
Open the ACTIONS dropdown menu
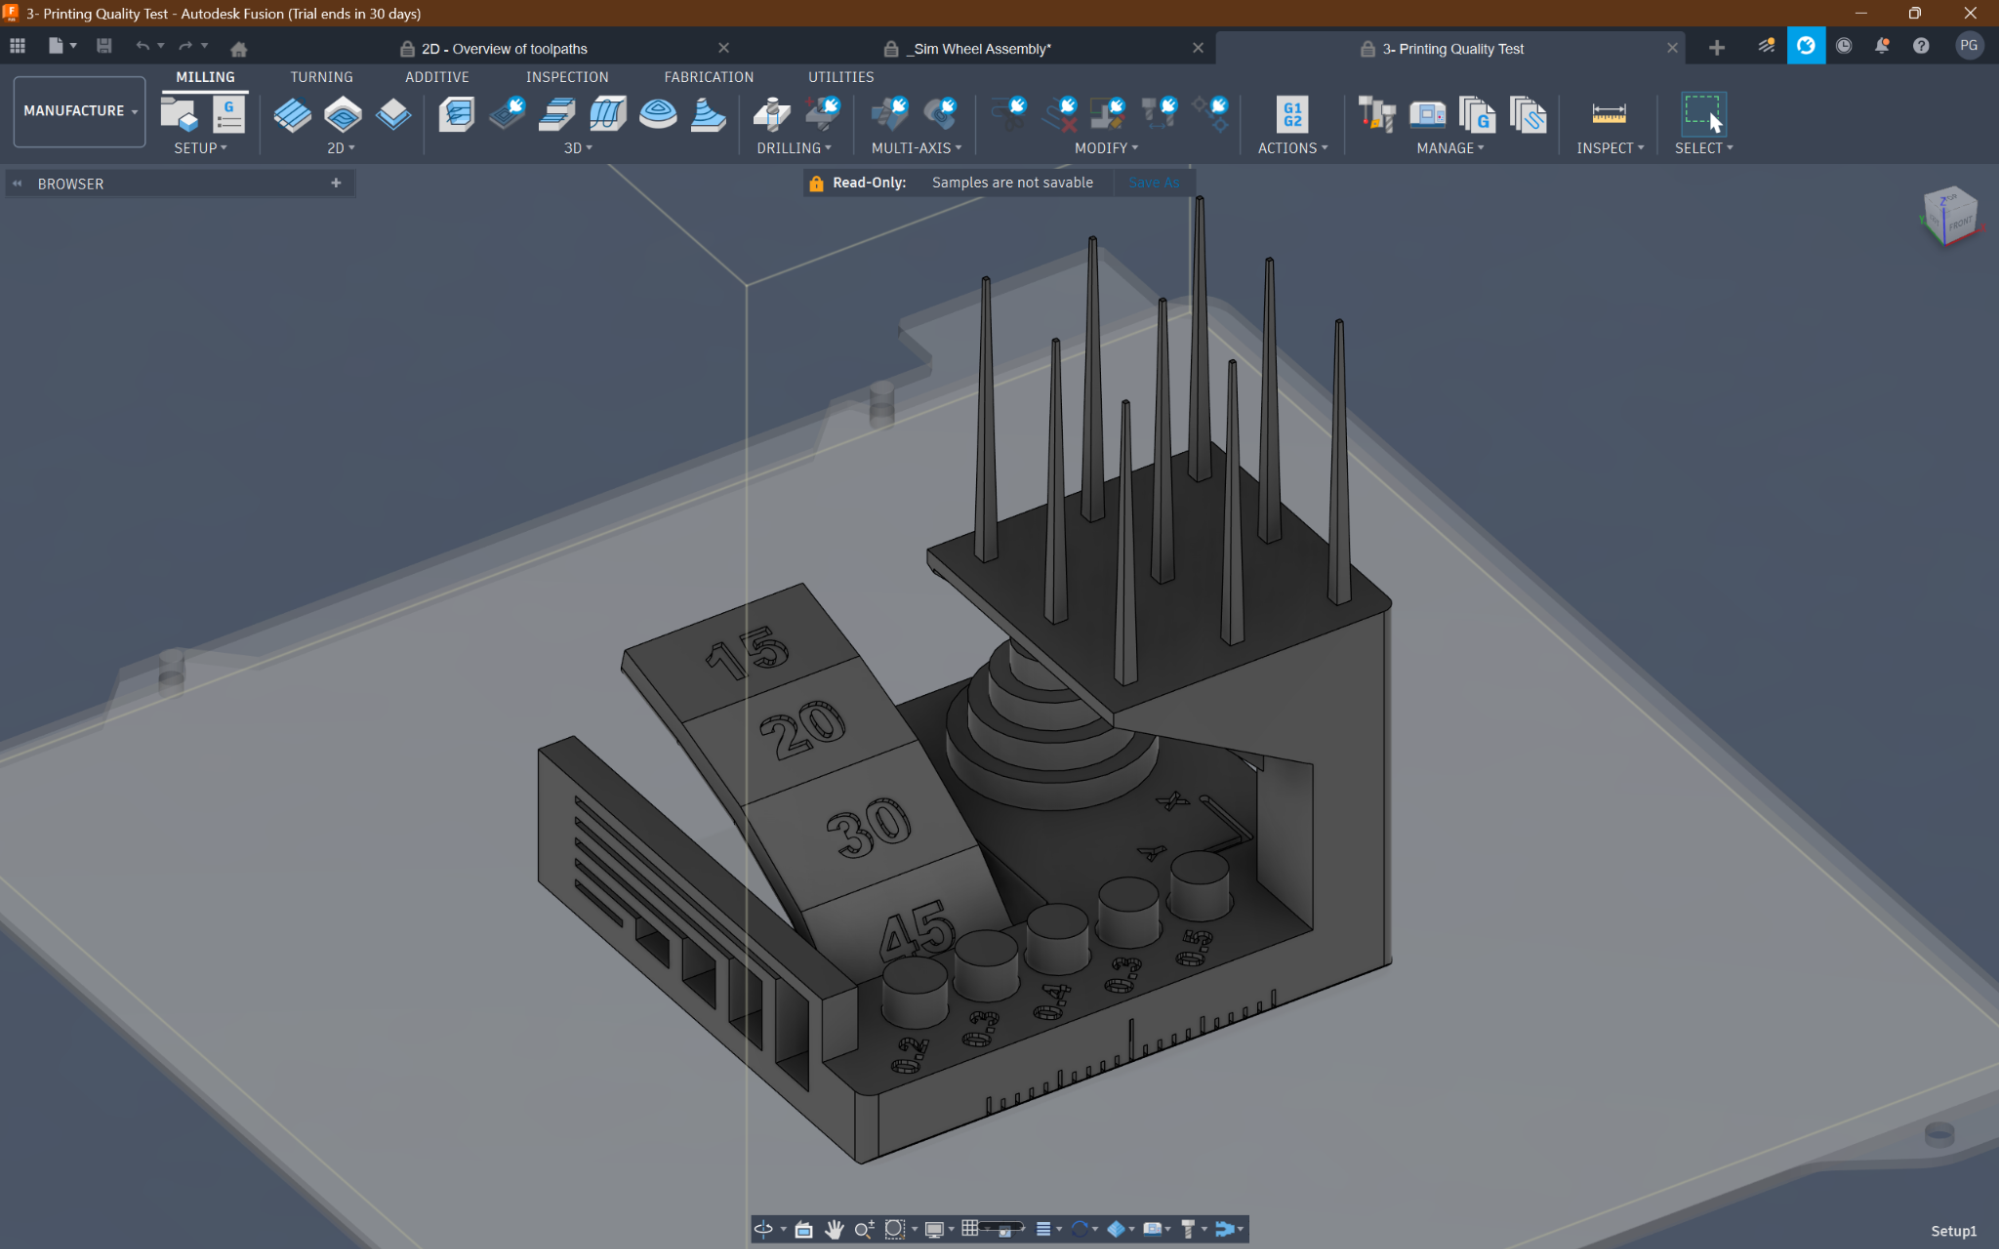[x=1293, y=148]
